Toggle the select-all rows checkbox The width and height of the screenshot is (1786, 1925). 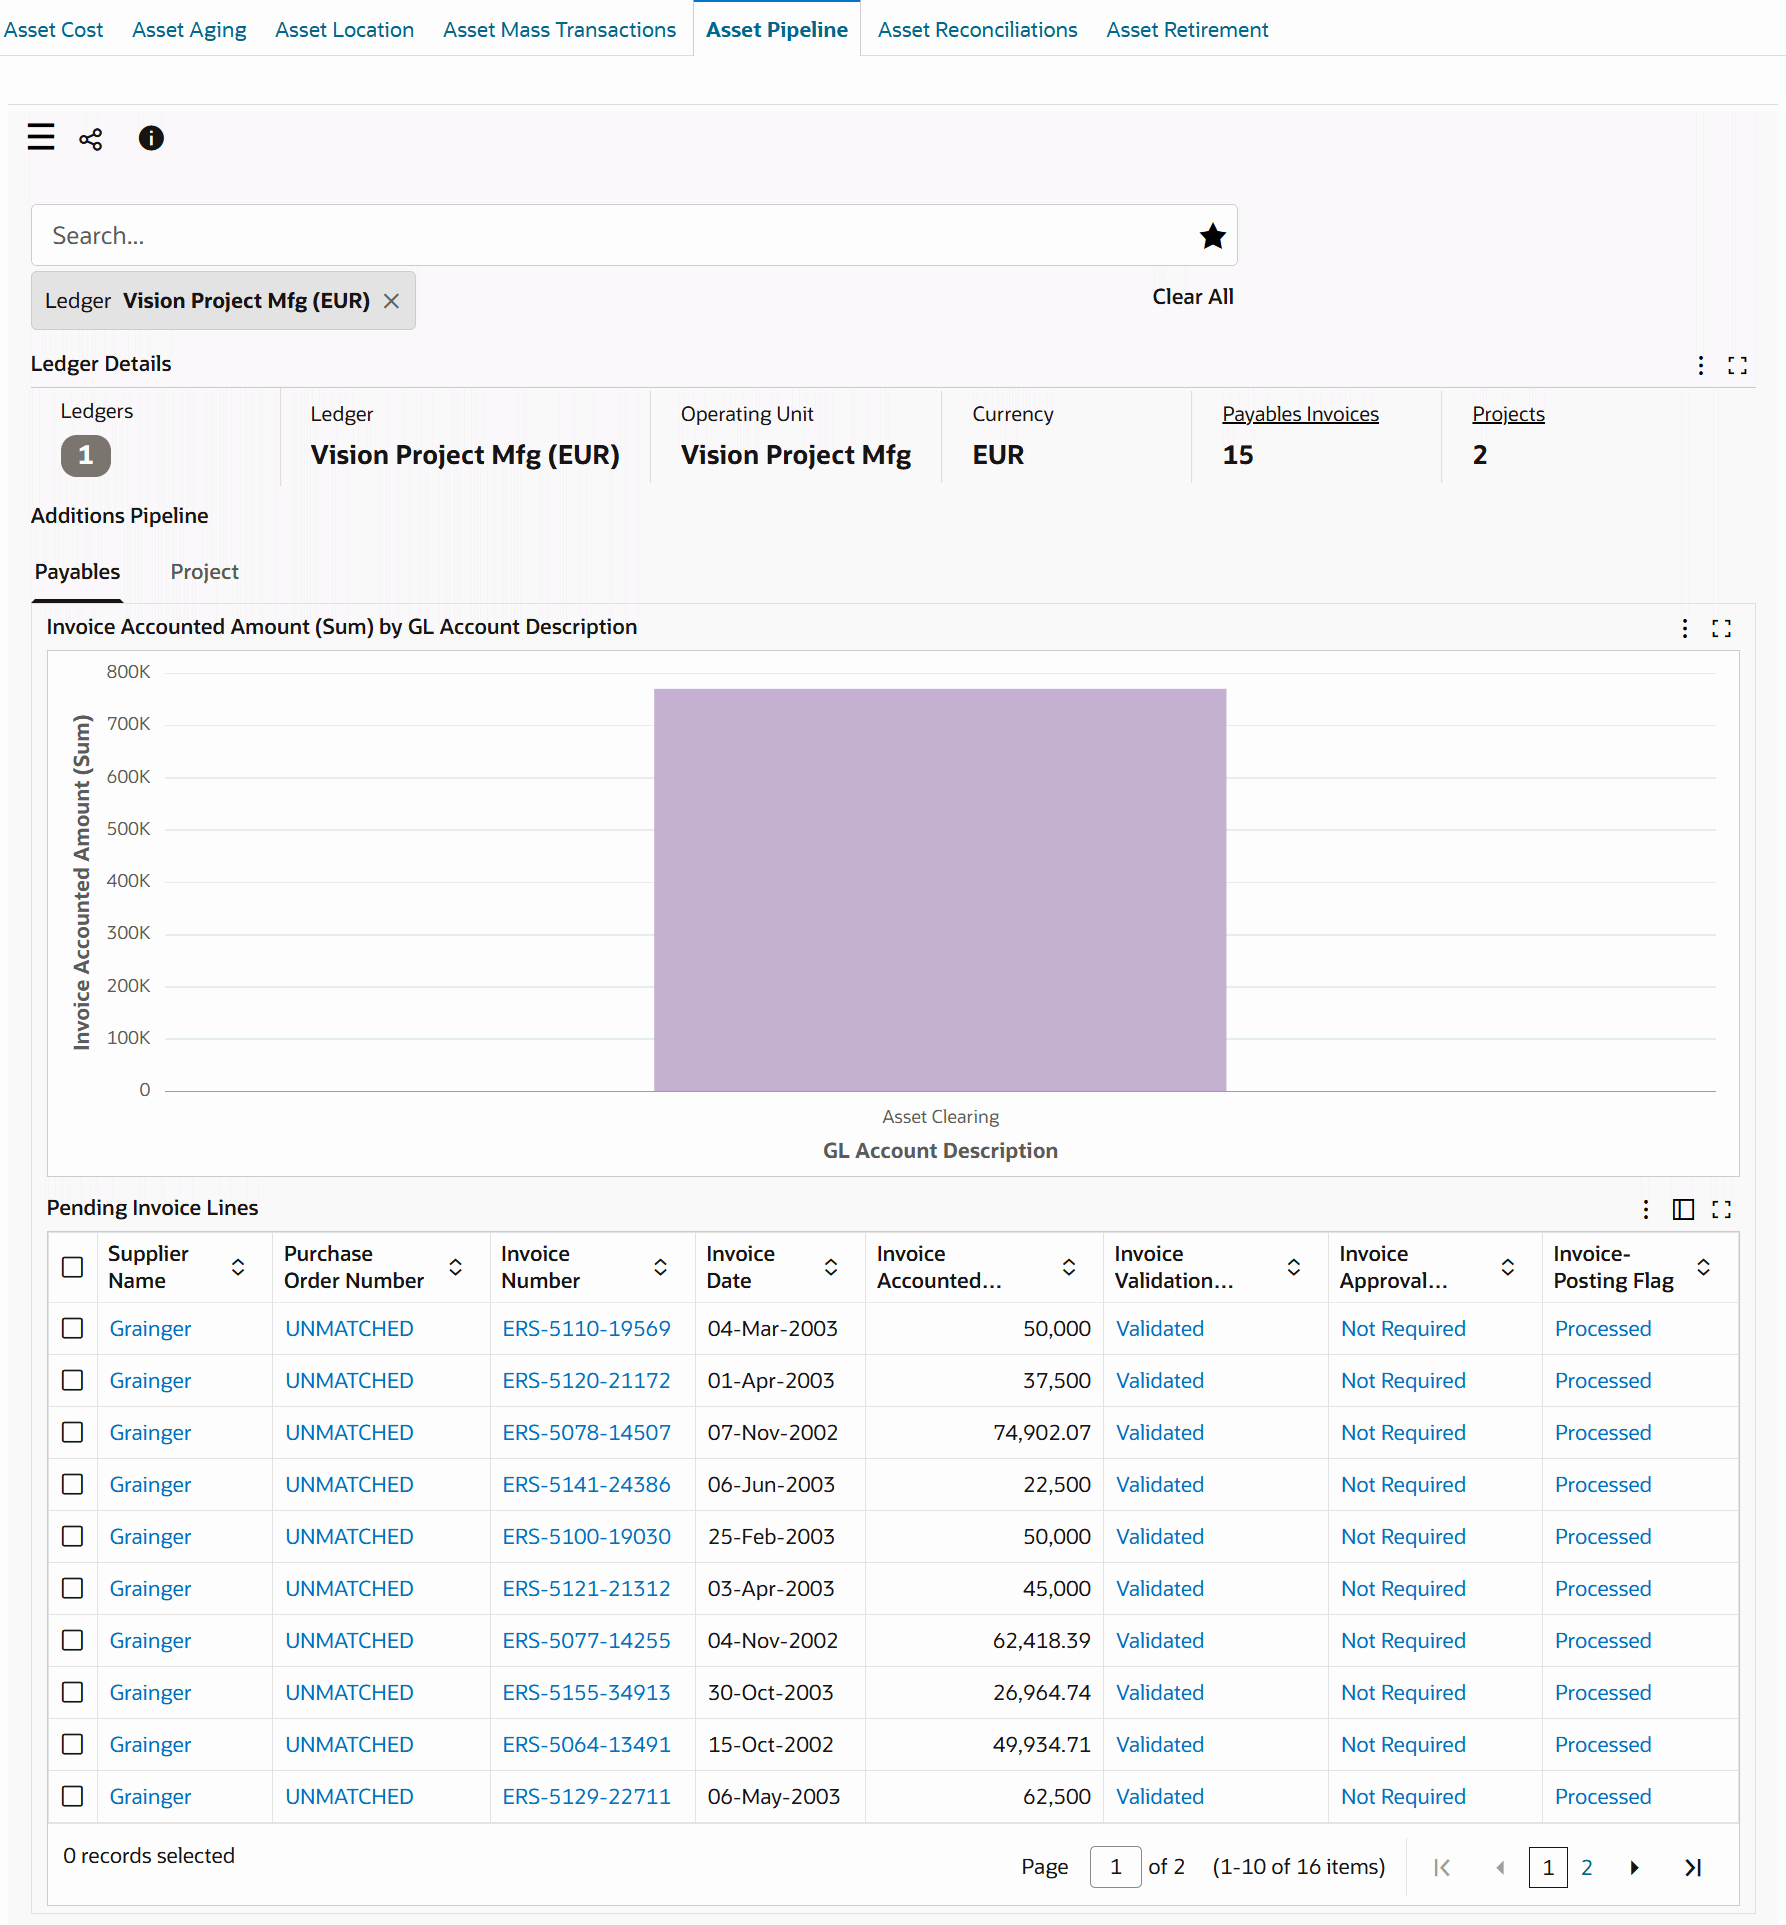click(x=73, y=1267)
